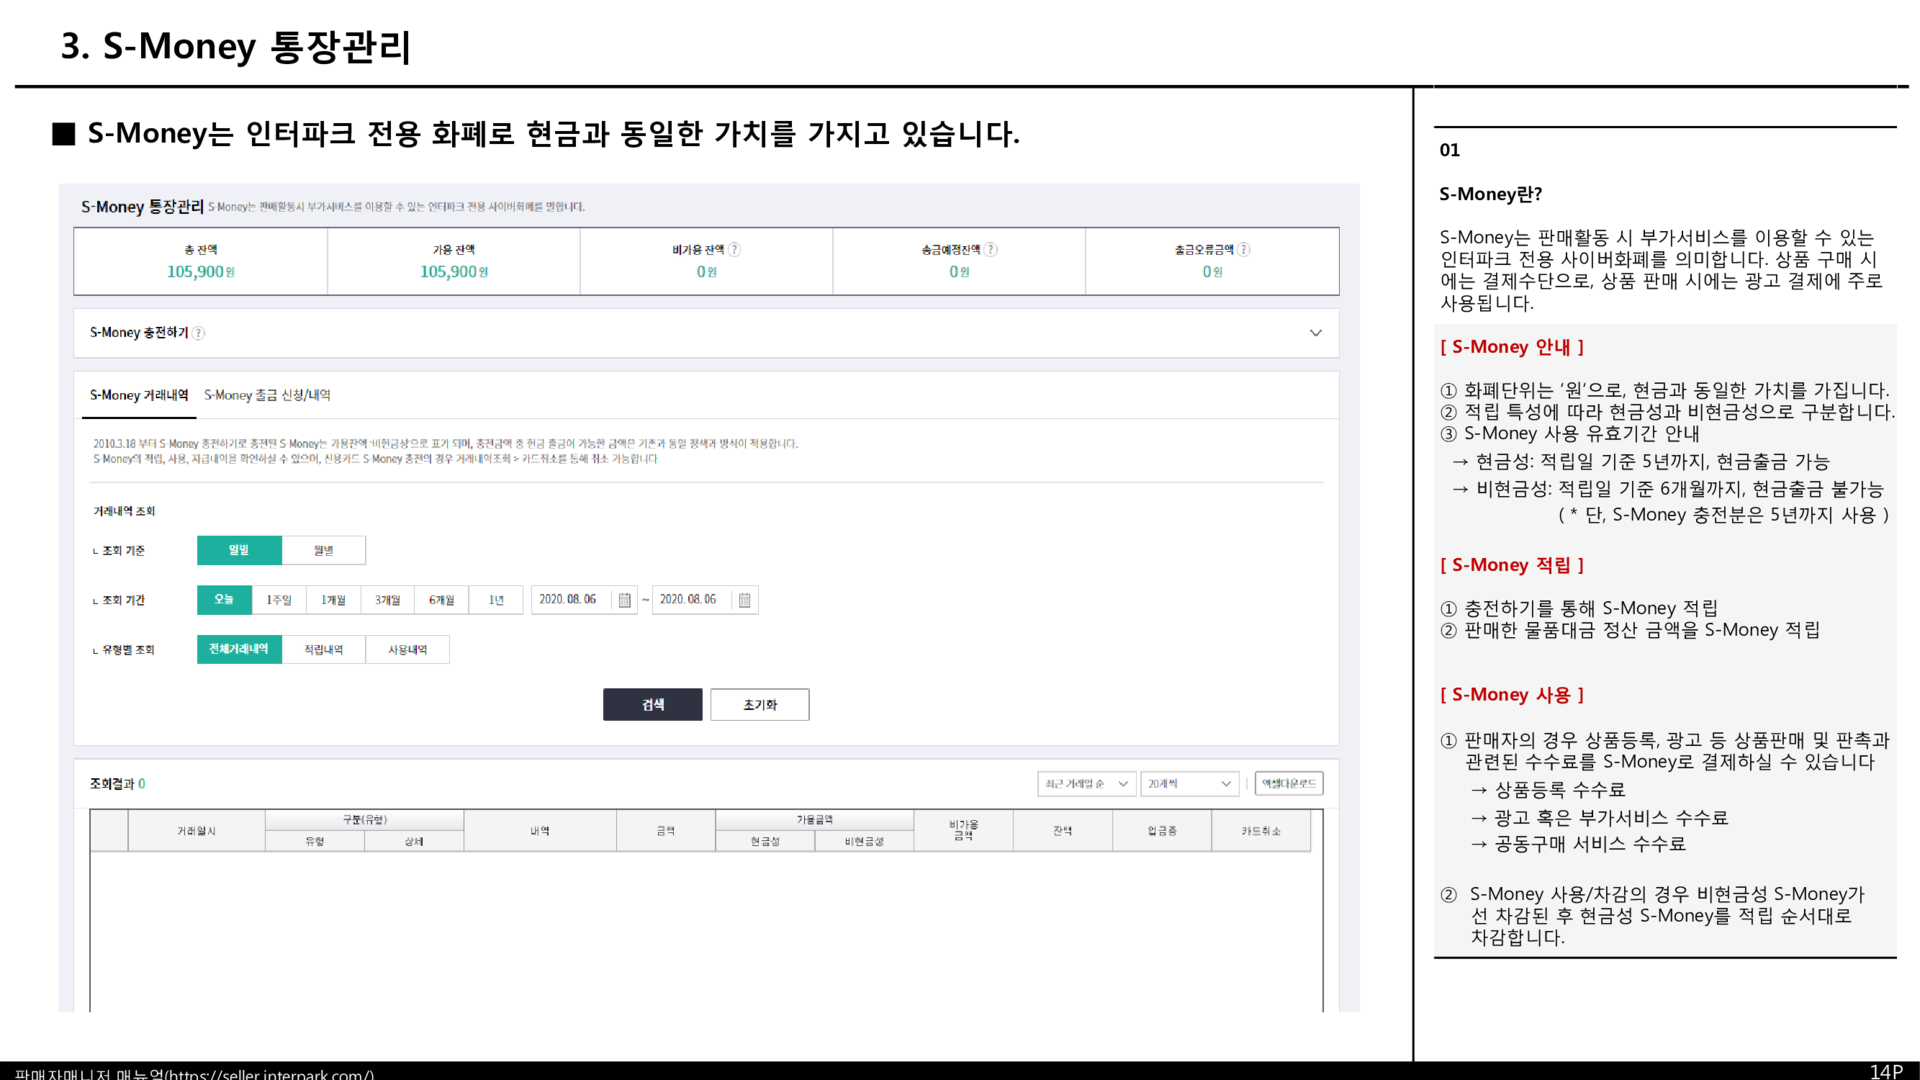Click the 엑셀다운로드 button
Image resolution: width=1920 pixels, height=1080 pixels.
(x=1289, y=784)
